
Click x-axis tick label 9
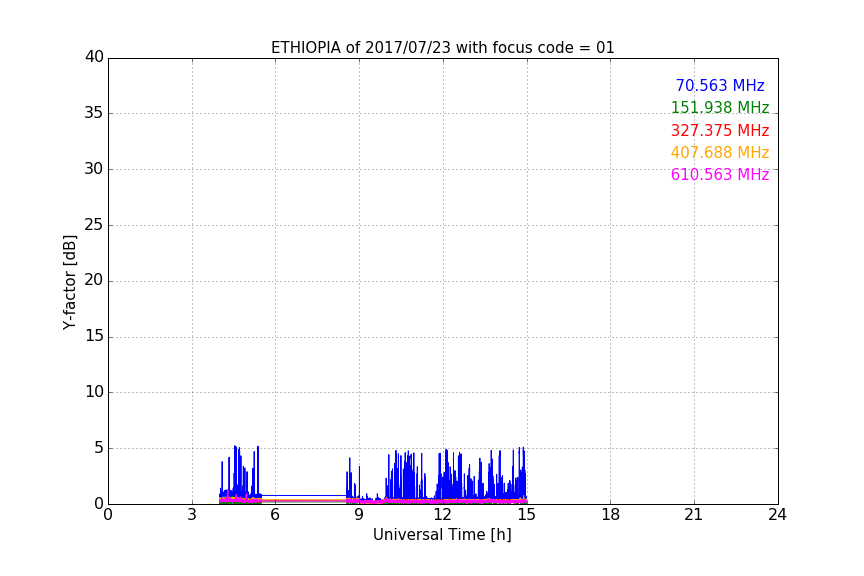(359, 515)
